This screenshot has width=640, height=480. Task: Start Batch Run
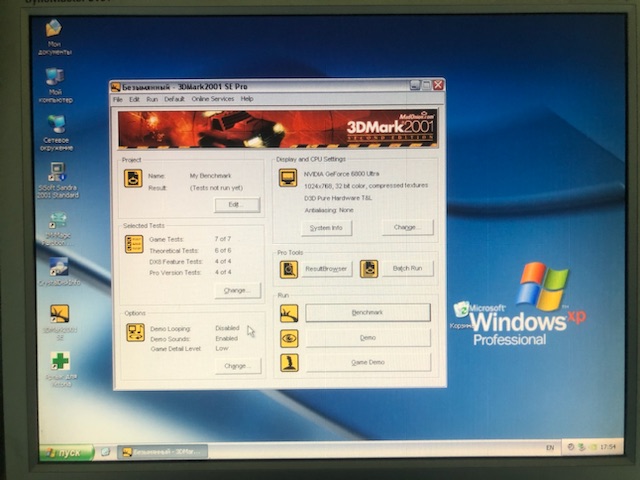[407, 269]
